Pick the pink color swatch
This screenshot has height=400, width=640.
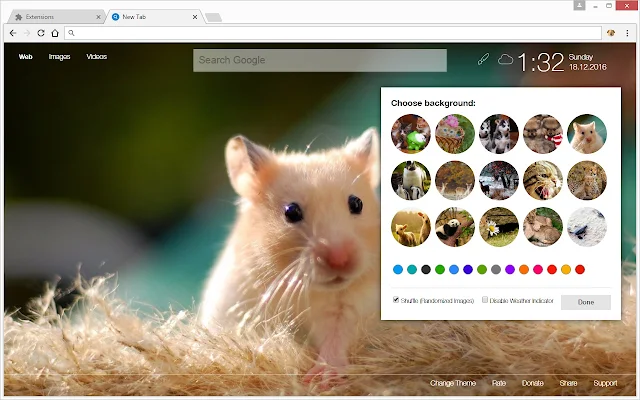(538, 269)
